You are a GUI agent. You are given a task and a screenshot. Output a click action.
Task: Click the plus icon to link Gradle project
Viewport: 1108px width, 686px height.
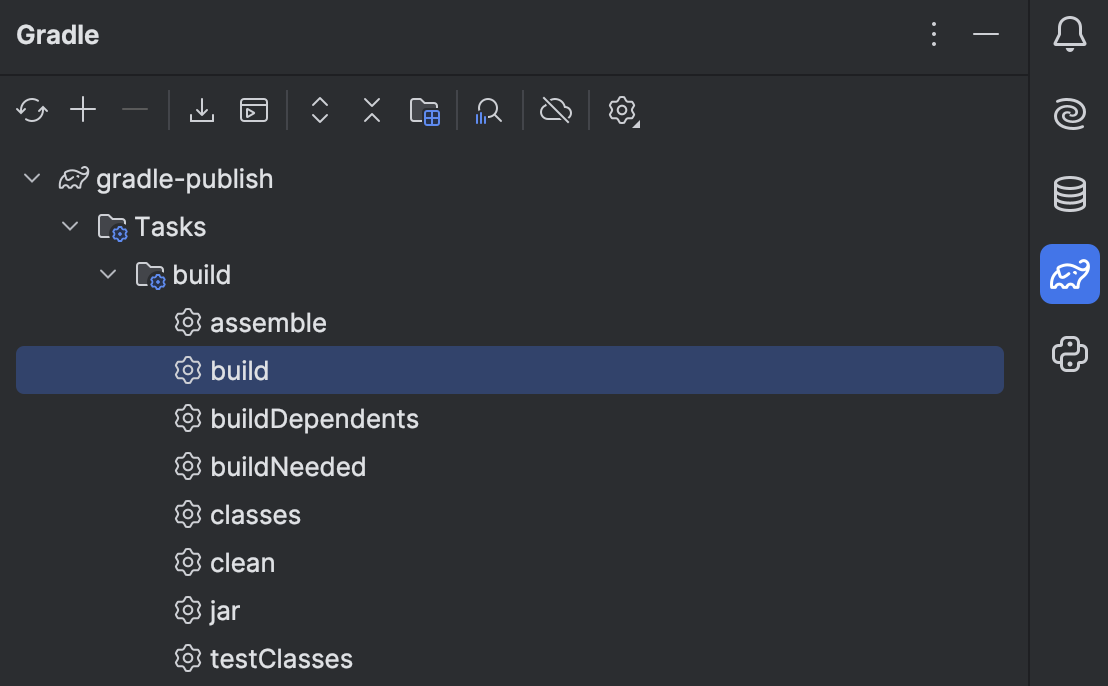[x=83, y=110]
